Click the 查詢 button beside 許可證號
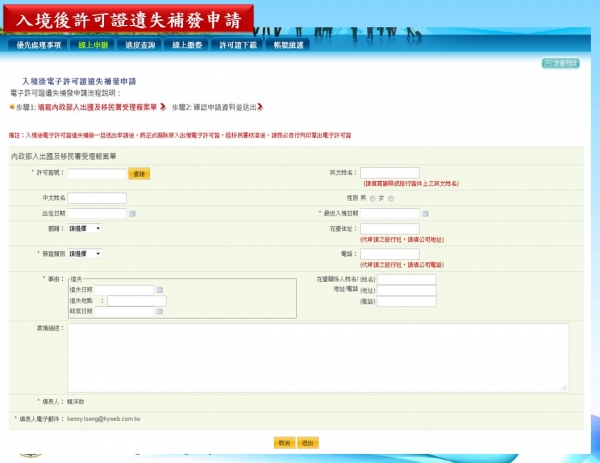The width and height of the screenshot is (600, 463). pyautogui.click(x=139, y=174)
